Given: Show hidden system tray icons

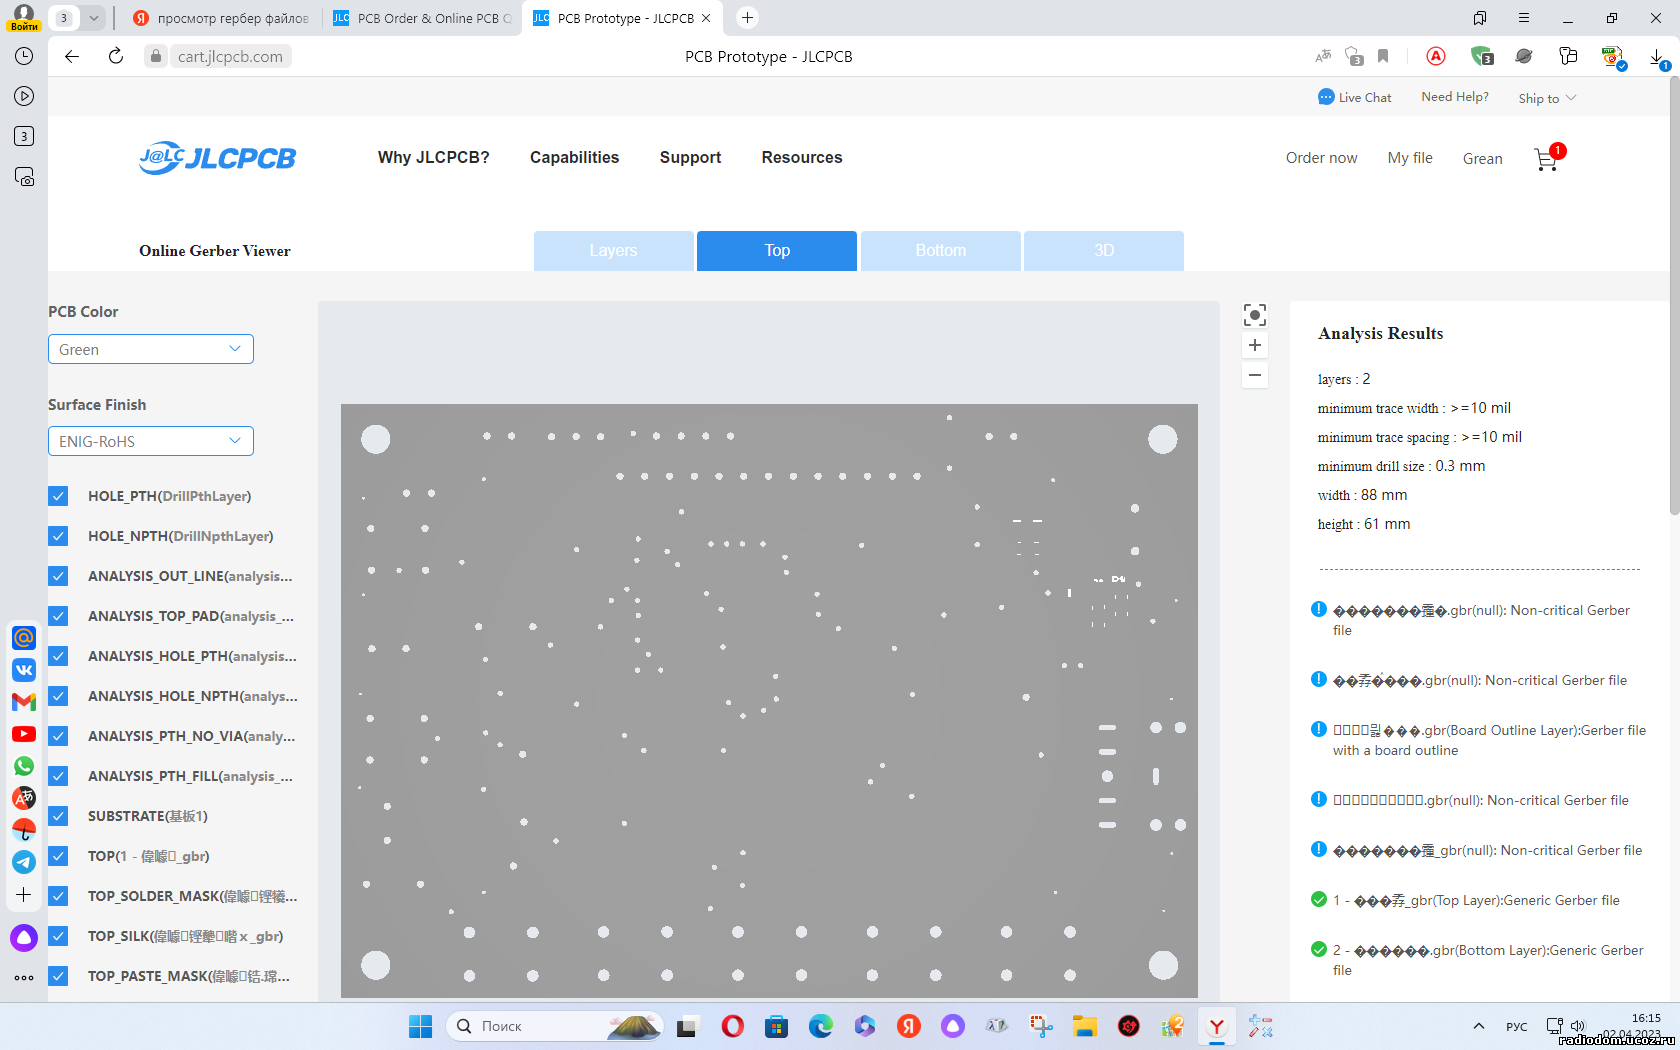Looking at the screenshot, I should (1478, 1026).
